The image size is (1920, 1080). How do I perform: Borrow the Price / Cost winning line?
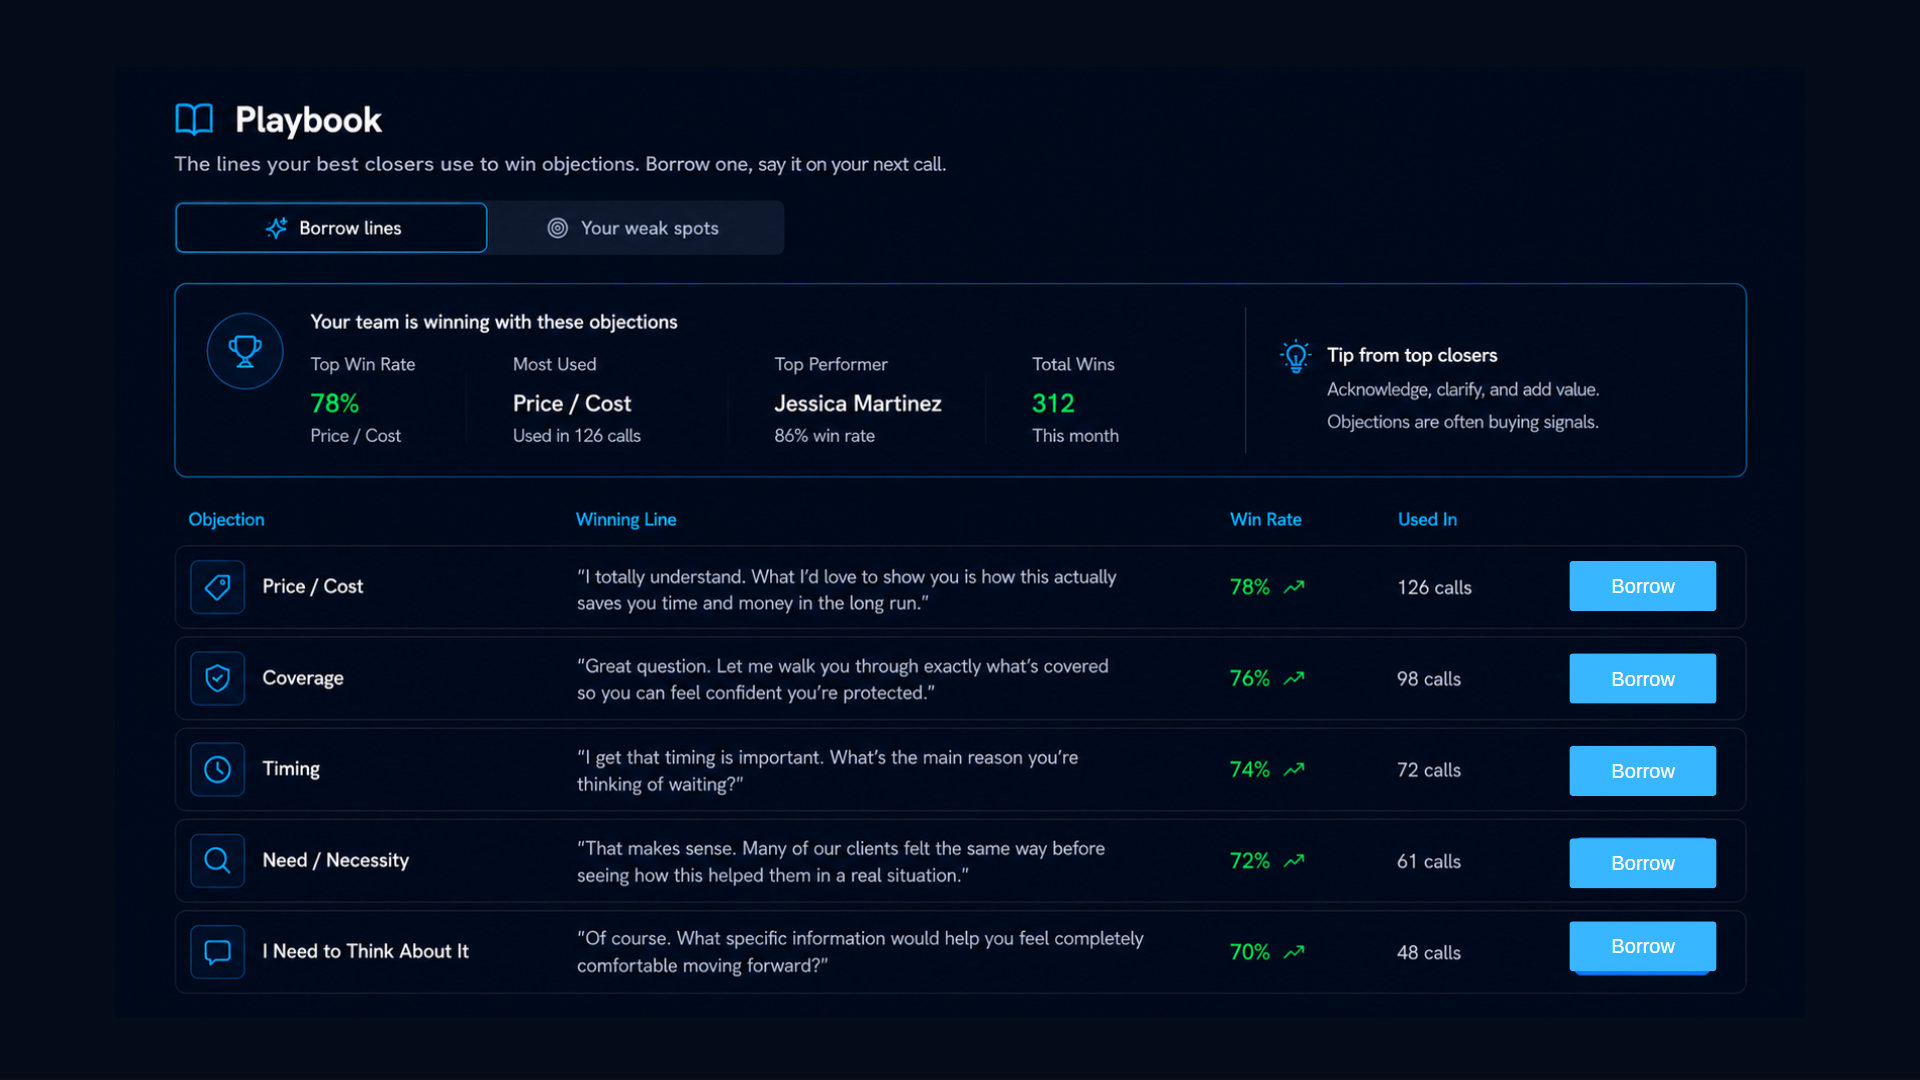(1642, 586)
